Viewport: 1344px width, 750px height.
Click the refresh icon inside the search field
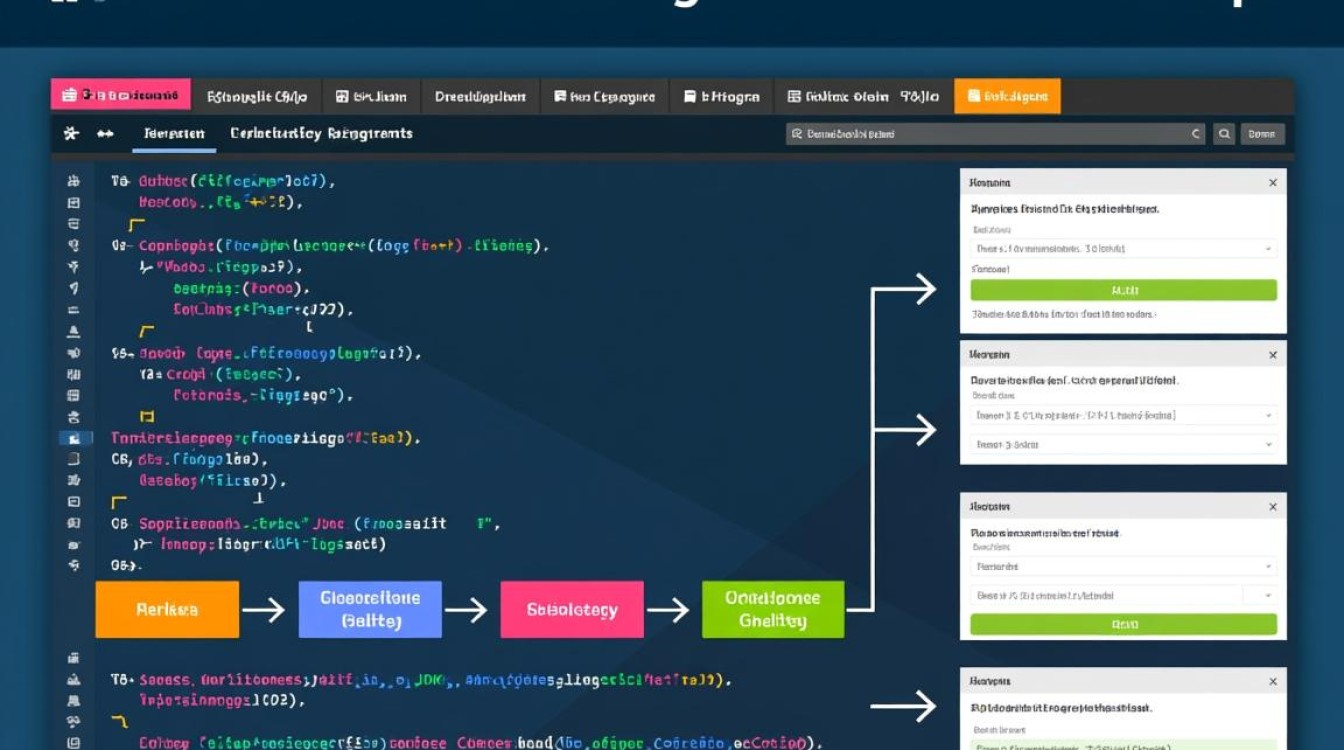tap(1196, 133)
